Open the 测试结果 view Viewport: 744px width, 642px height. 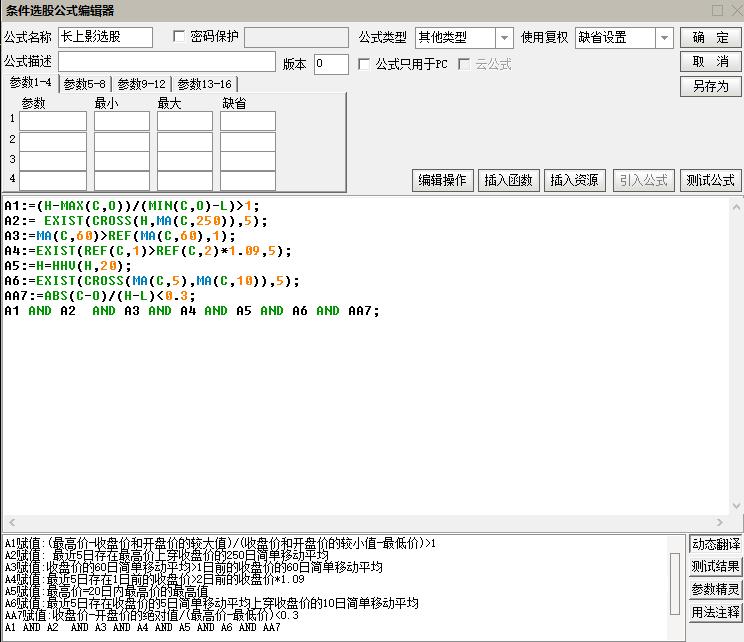[715, 567]
